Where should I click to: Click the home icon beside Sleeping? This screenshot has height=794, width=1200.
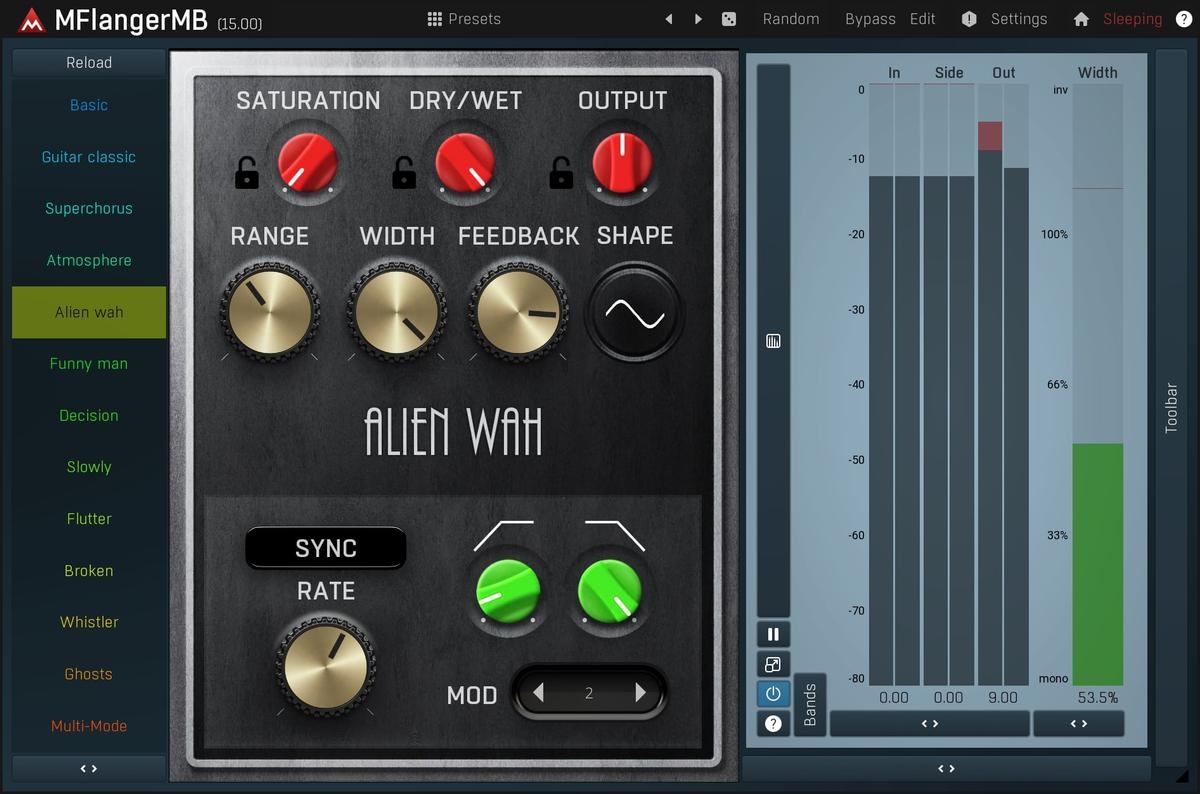tap(1081, 19)
